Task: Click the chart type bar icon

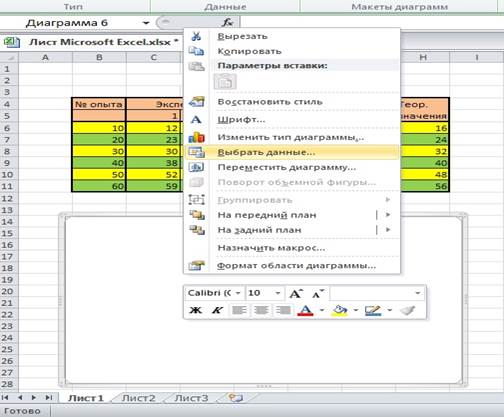Action: pos(196,137)
